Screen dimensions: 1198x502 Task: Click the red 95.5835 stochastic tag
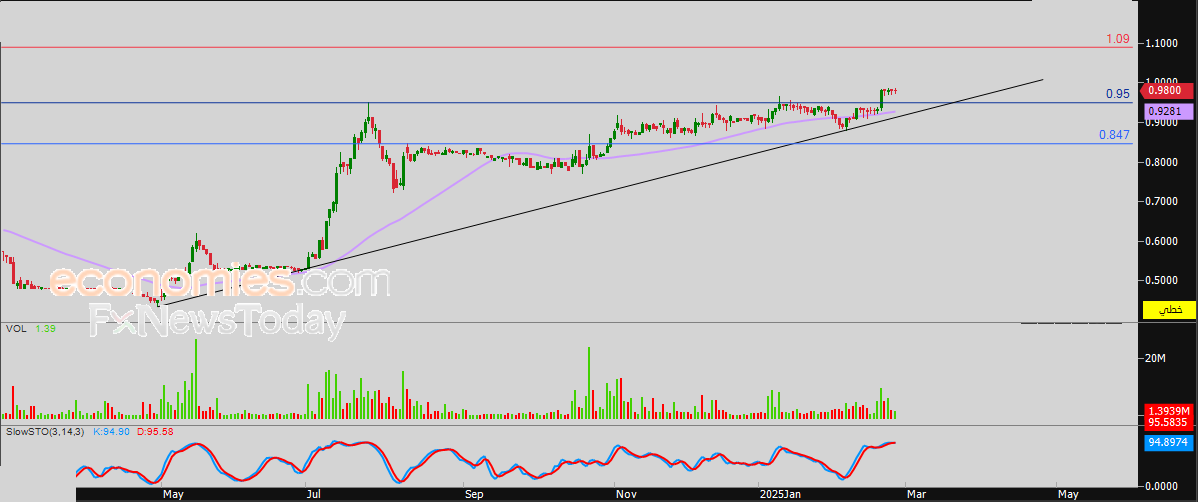(x=1168, y=421)
